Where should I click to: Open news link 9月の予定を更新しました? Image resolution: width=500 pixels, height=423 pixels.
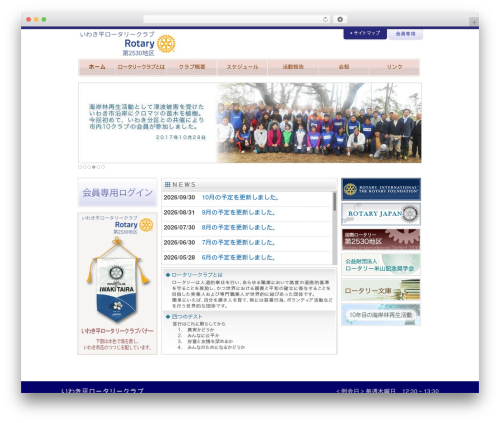point(238,212)
